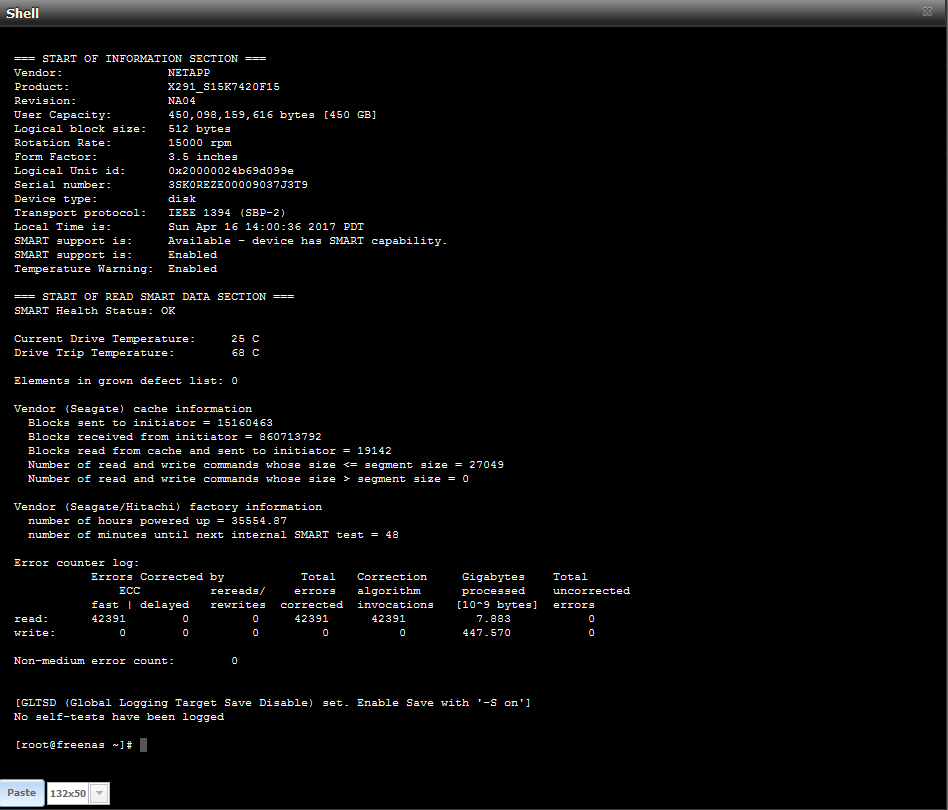Click the Shell window title

22,13
